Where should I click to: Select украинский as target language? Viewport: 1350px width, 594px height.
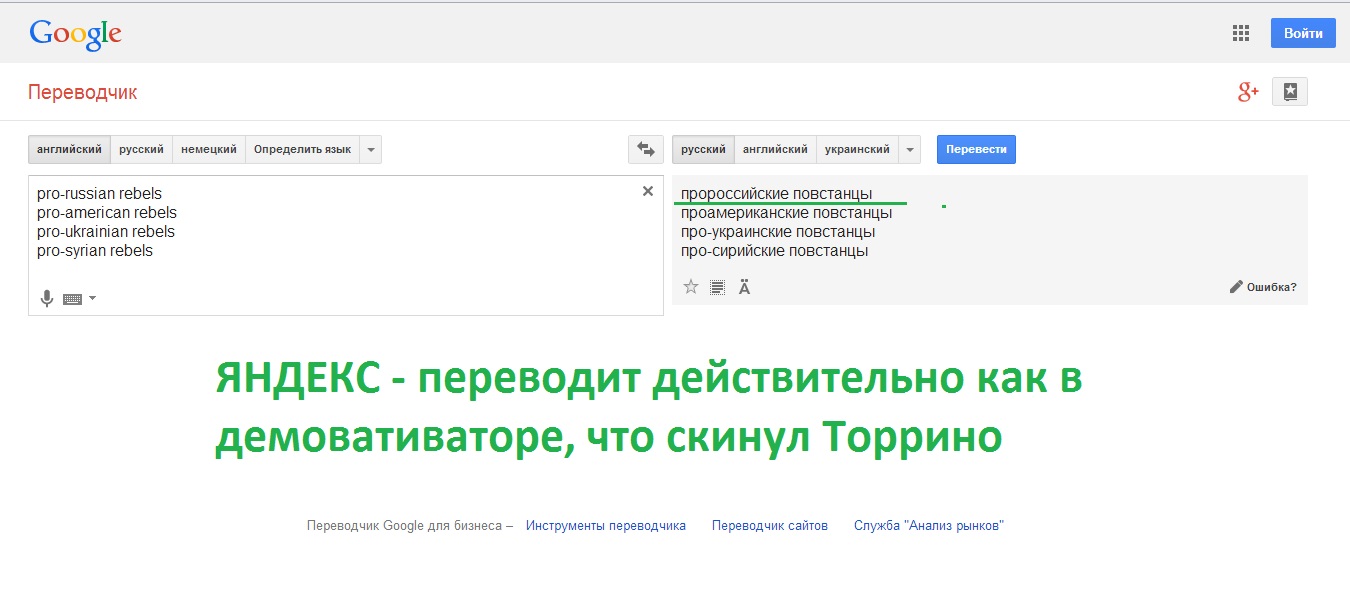click(857, 150)
